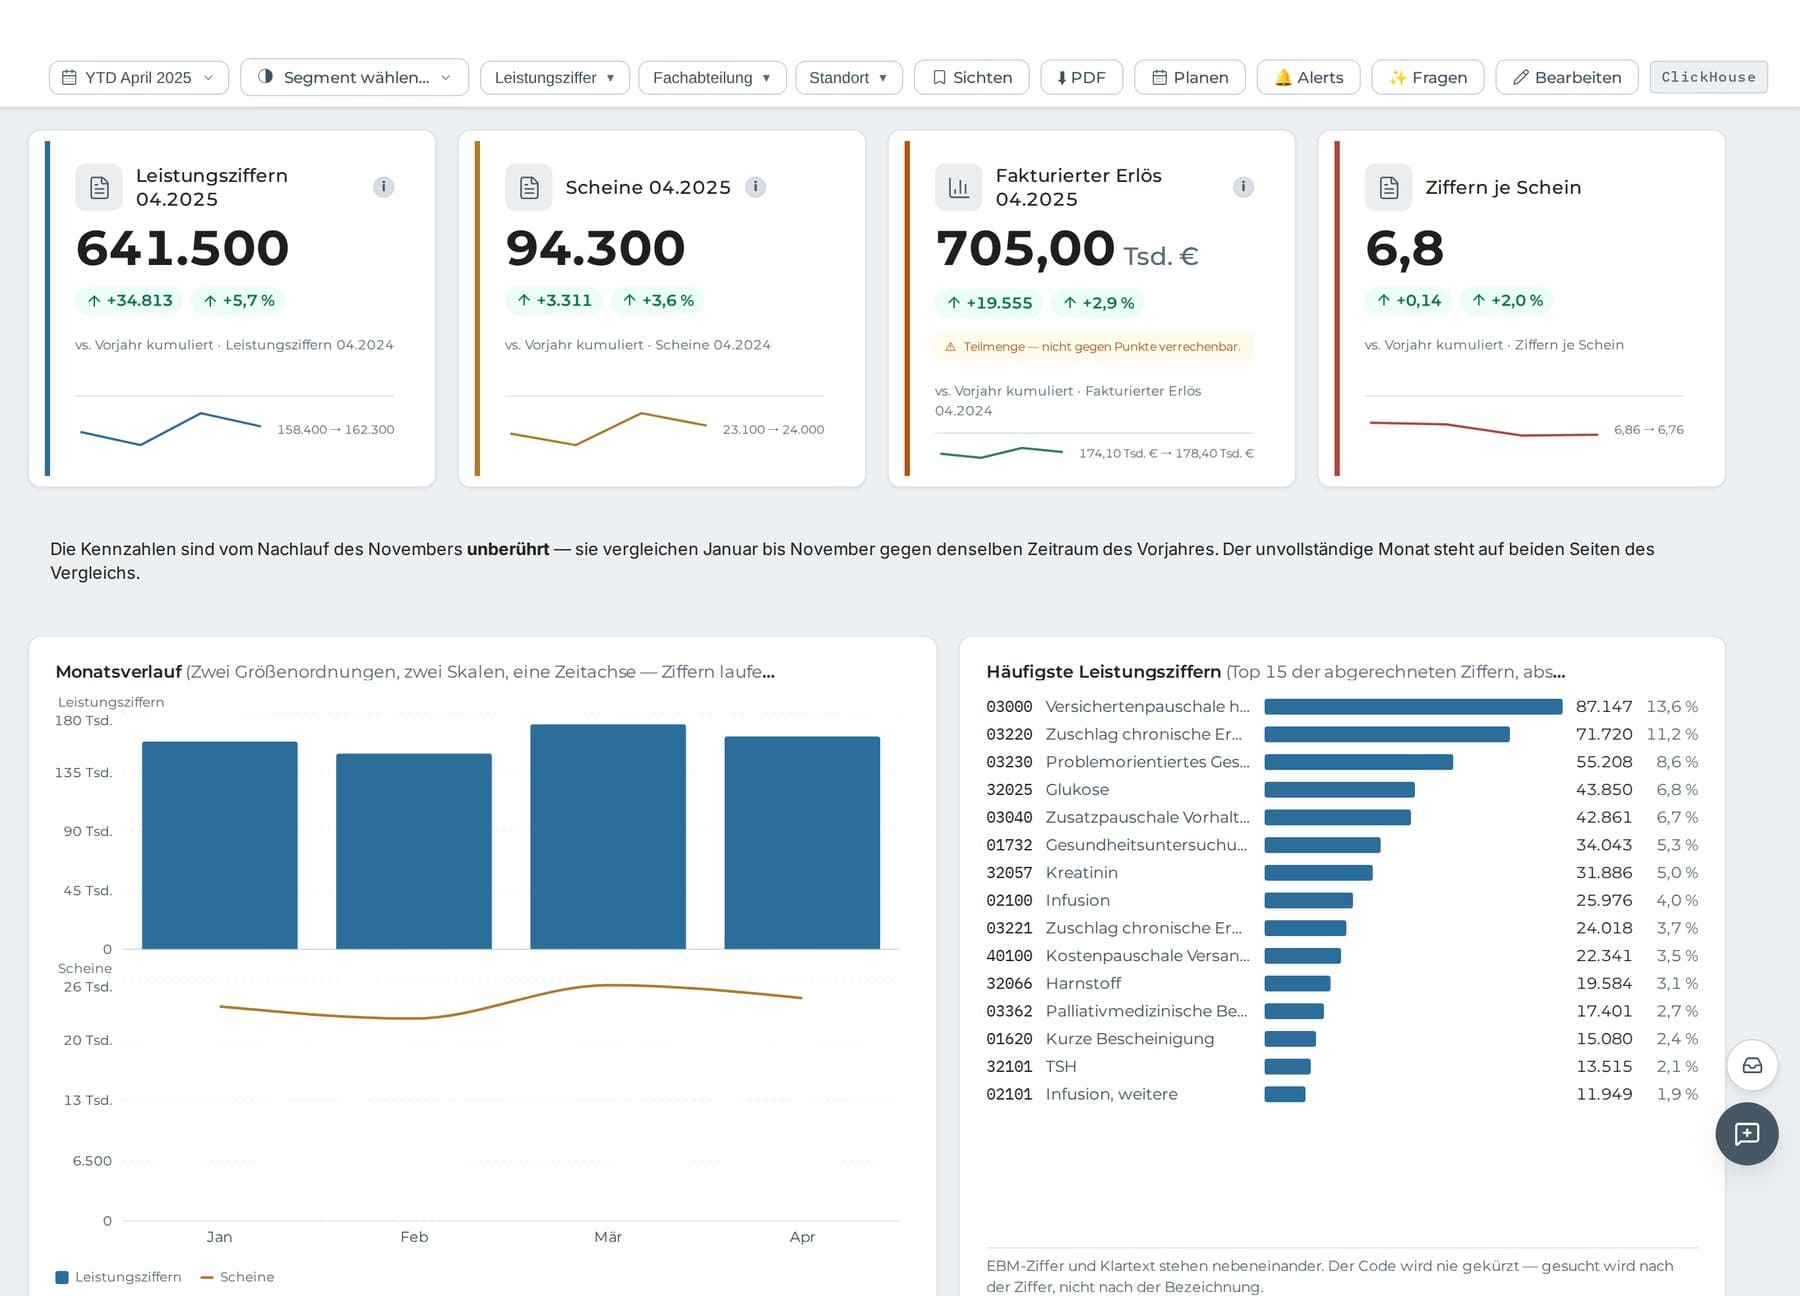Click the Fragen AI button

click(x=1427, y=77)
